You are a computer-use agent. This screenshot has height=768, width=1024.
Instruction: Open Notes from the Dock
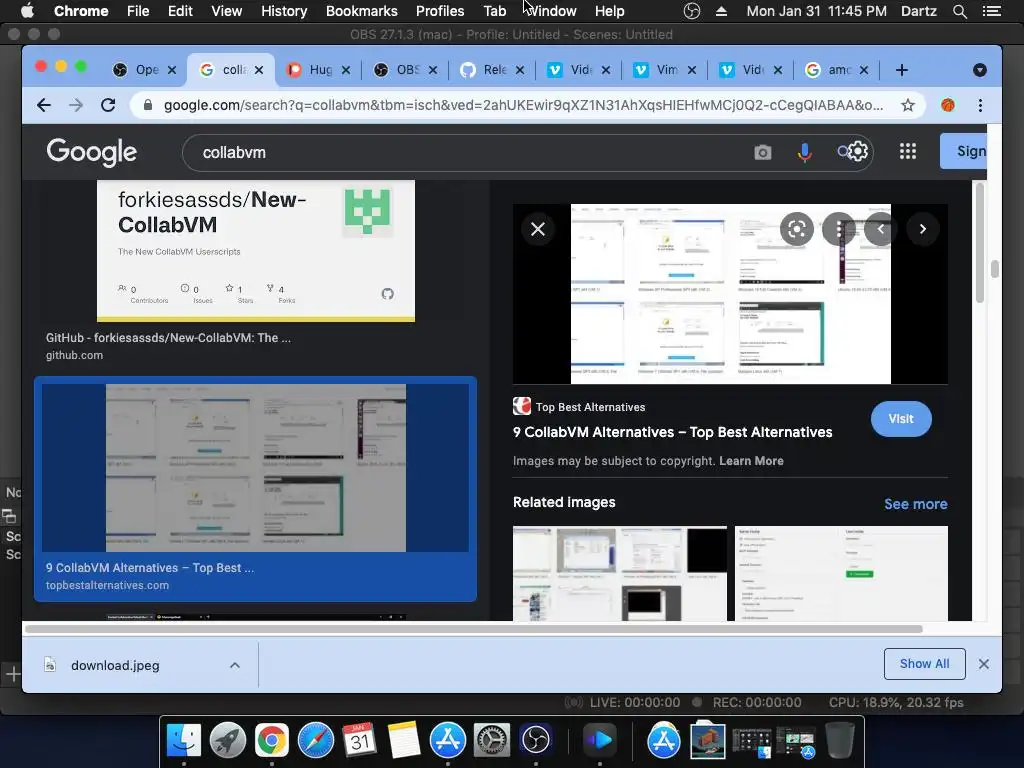tap(404, 740)
